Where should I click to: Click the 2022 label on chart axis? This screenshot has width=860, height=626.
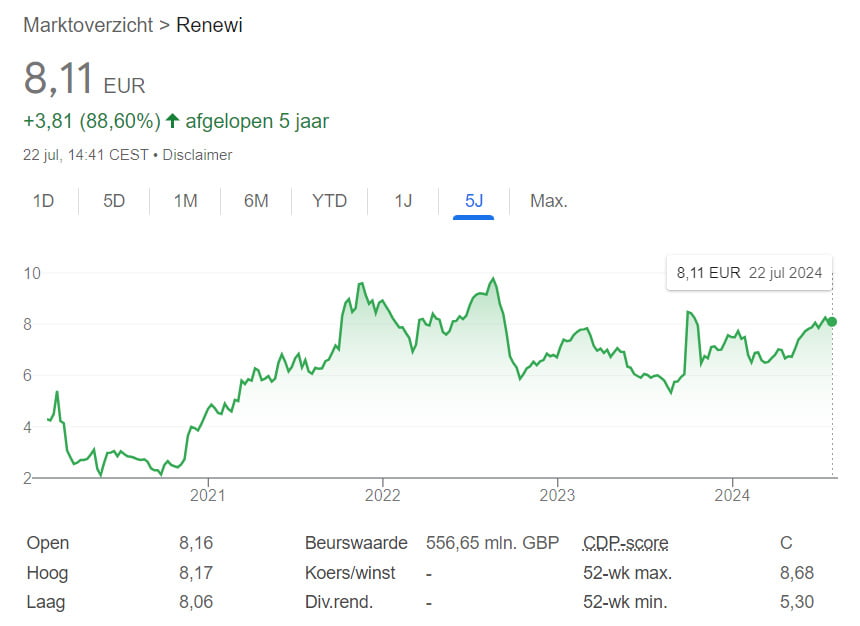[x=382, y=494]
